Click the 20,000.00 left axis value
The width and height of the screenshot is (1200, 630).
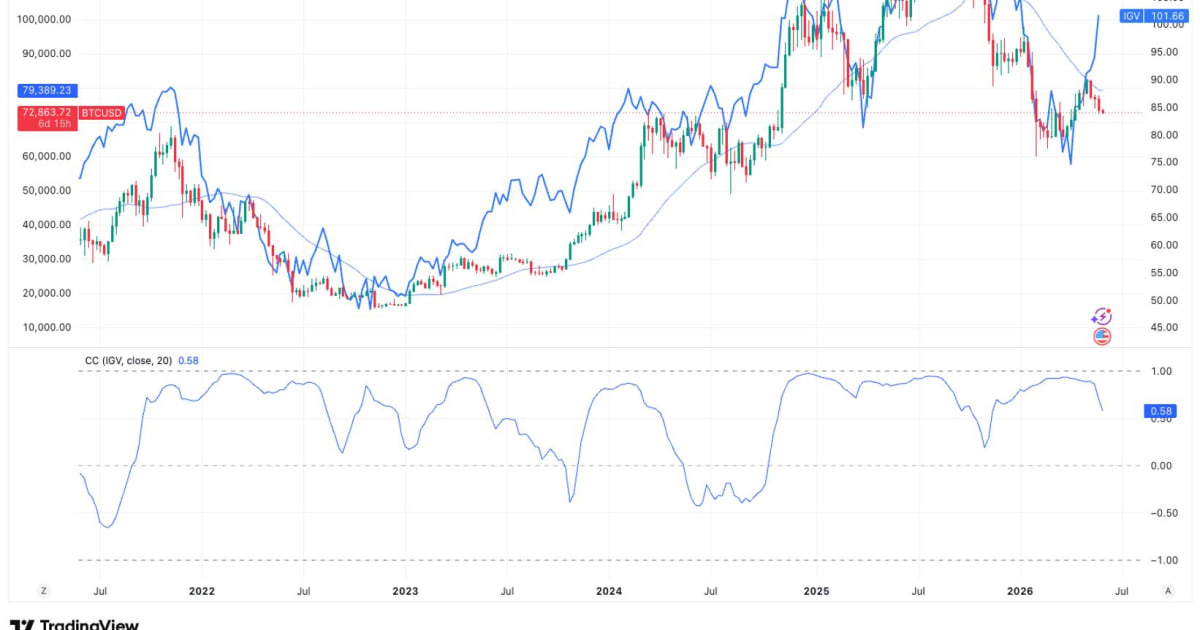pyautogui.click(x=47, y=294)
